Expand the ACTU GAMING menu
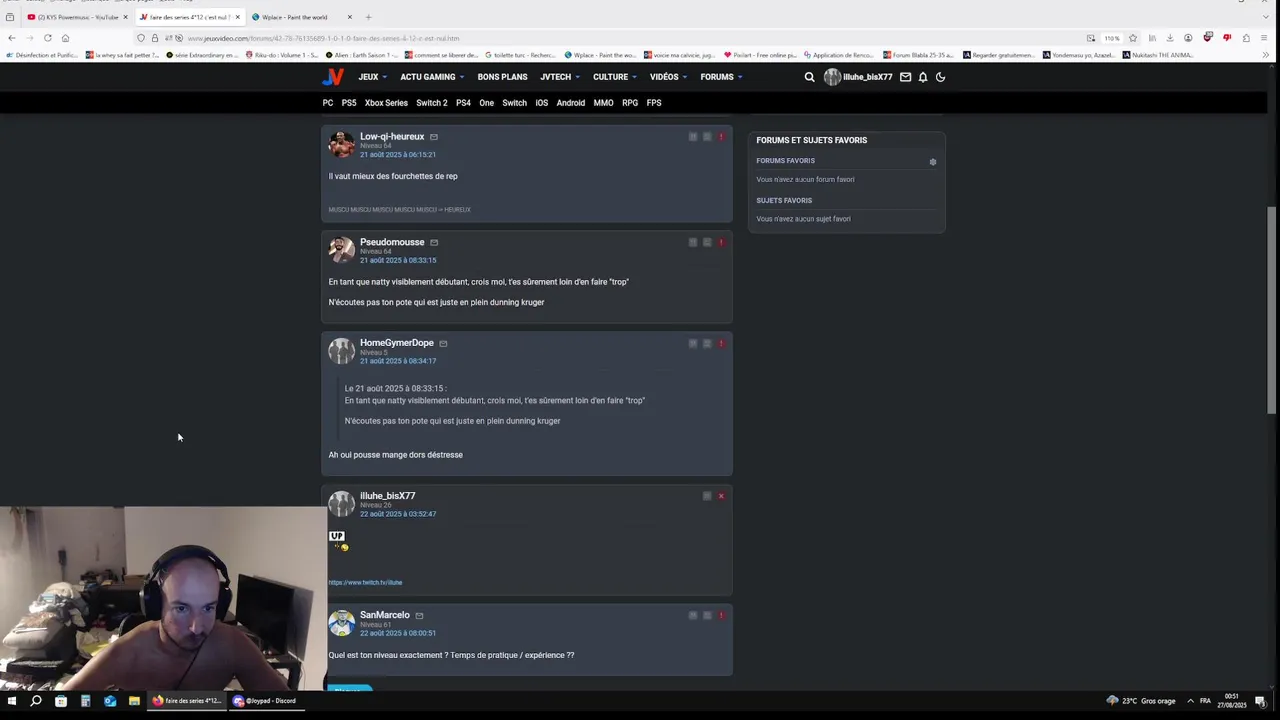 [x=432, y=77]
